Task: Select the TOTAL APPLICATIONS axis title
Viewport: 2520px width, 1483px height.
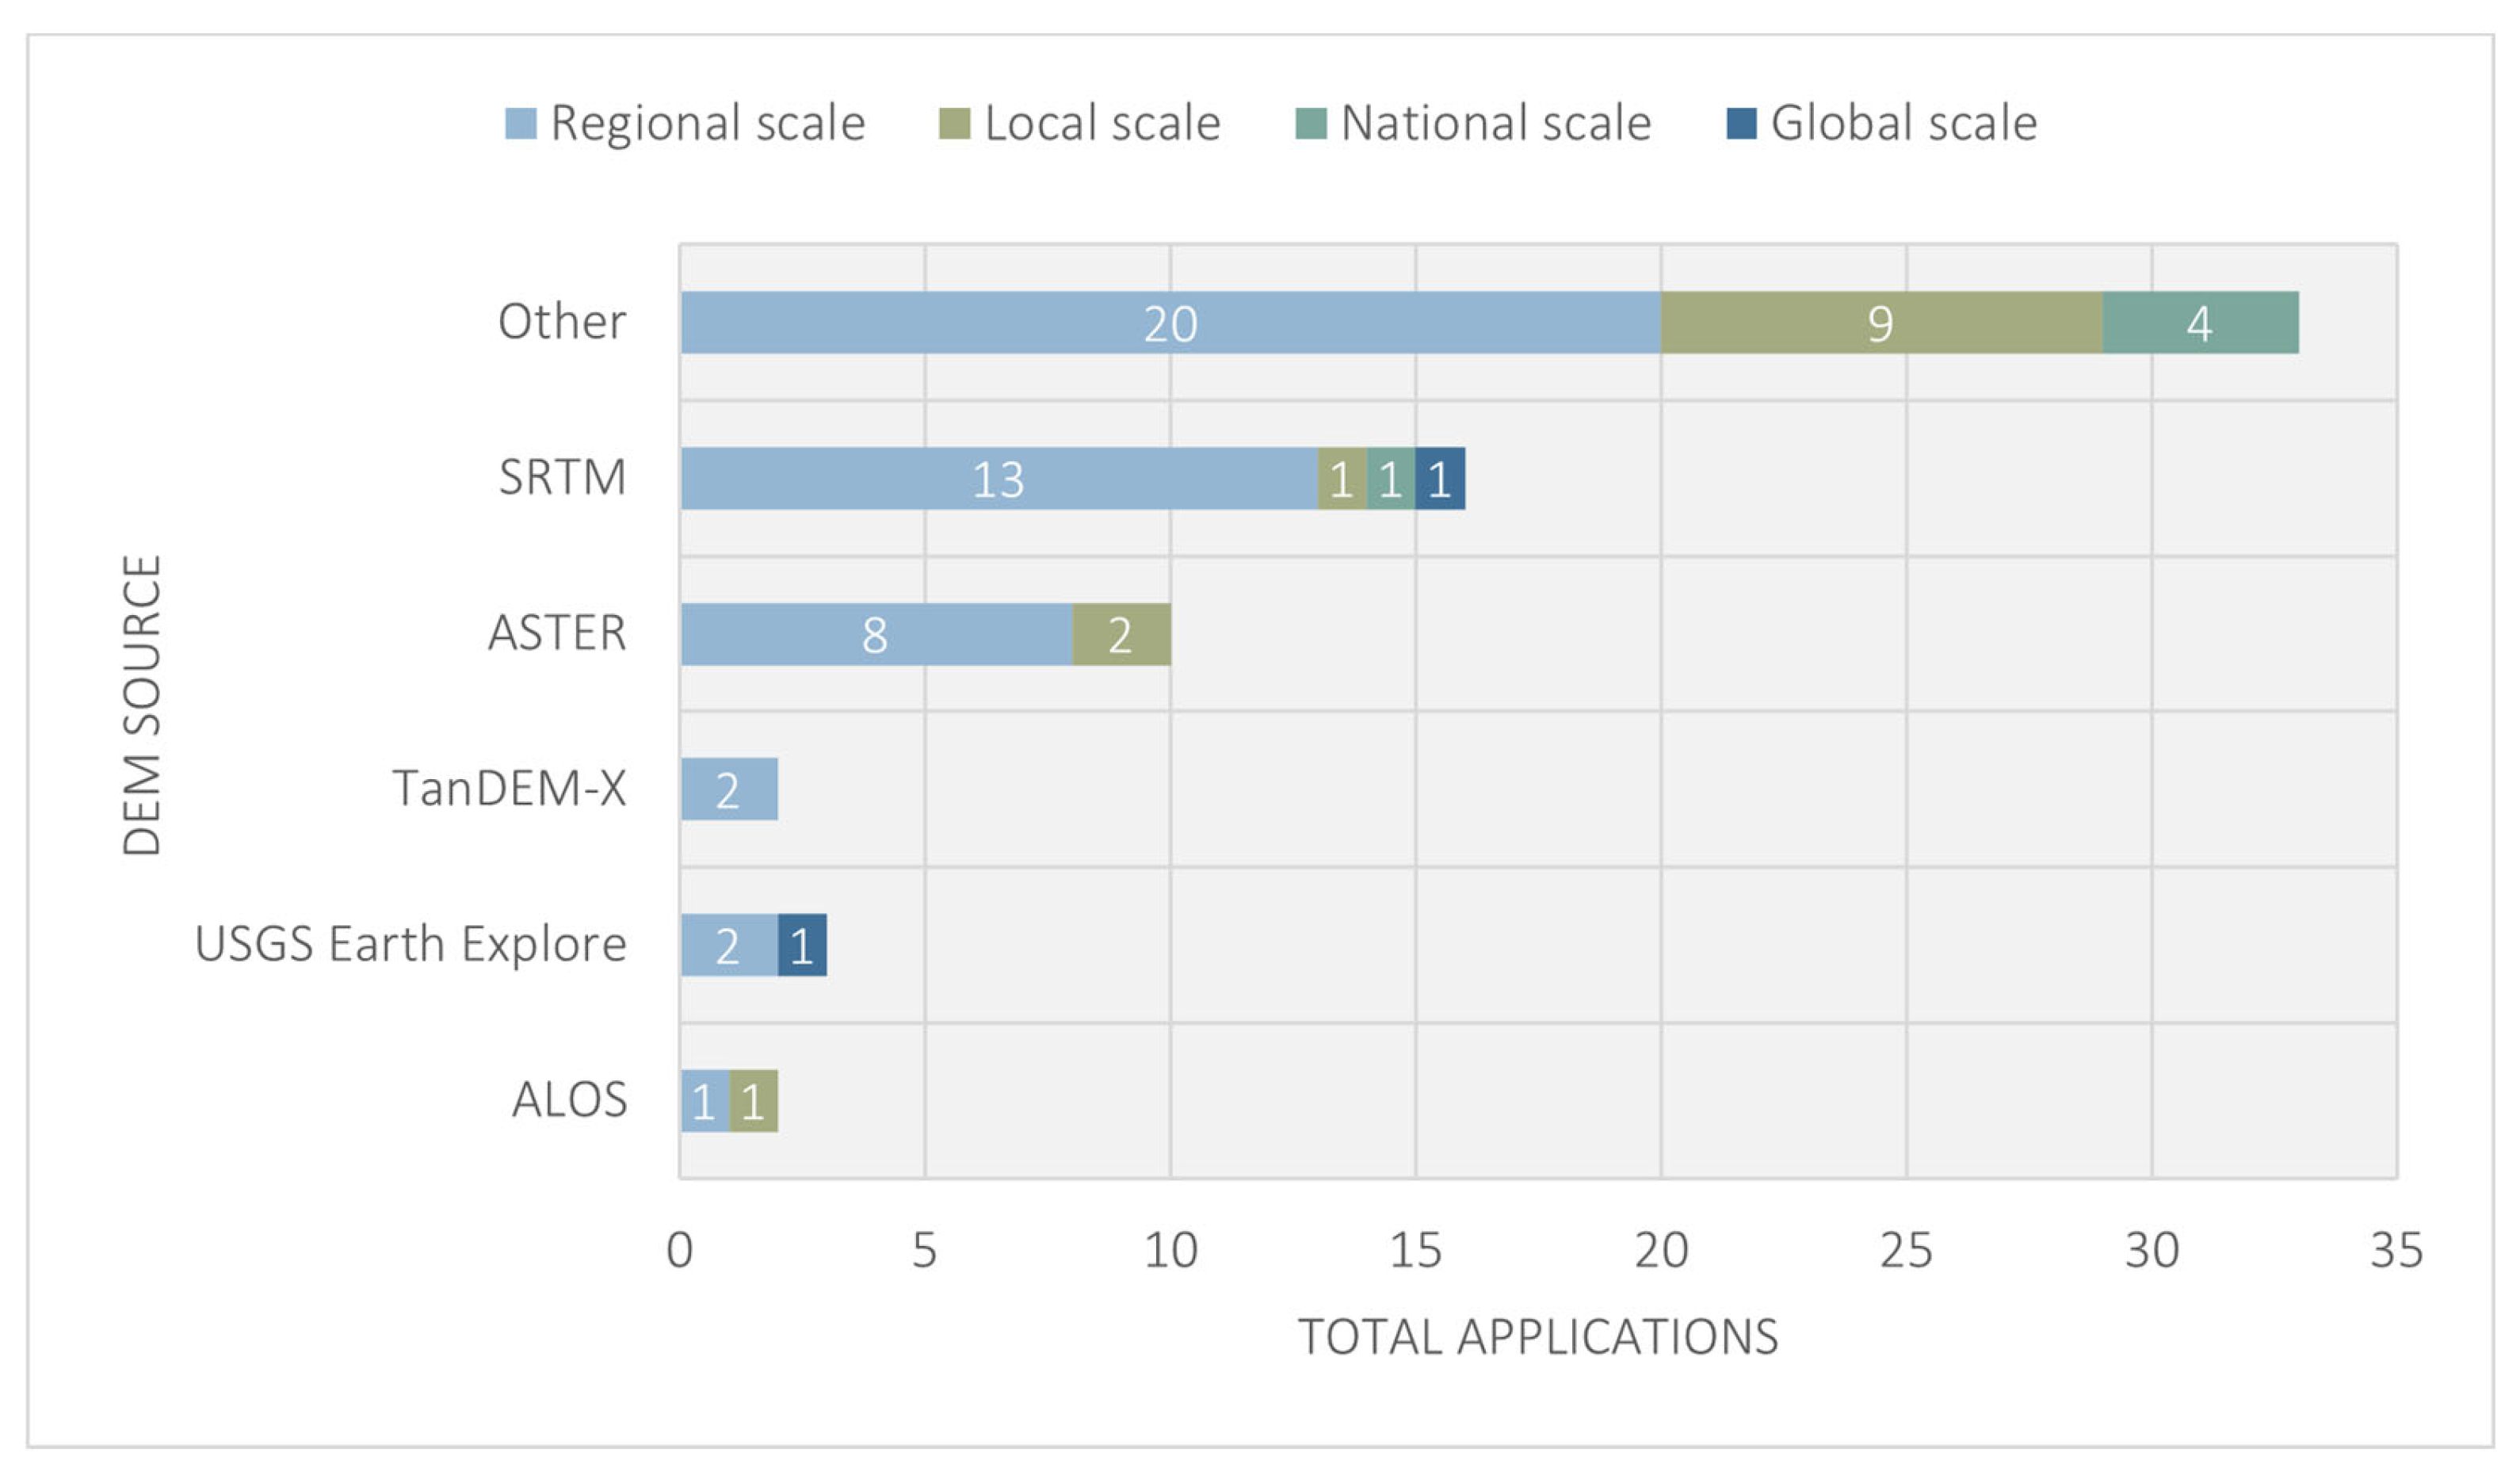Action: [1537, 1337]
